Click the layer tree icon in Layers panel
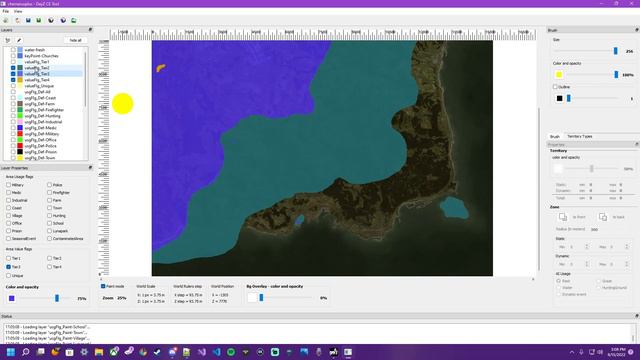 8,40
